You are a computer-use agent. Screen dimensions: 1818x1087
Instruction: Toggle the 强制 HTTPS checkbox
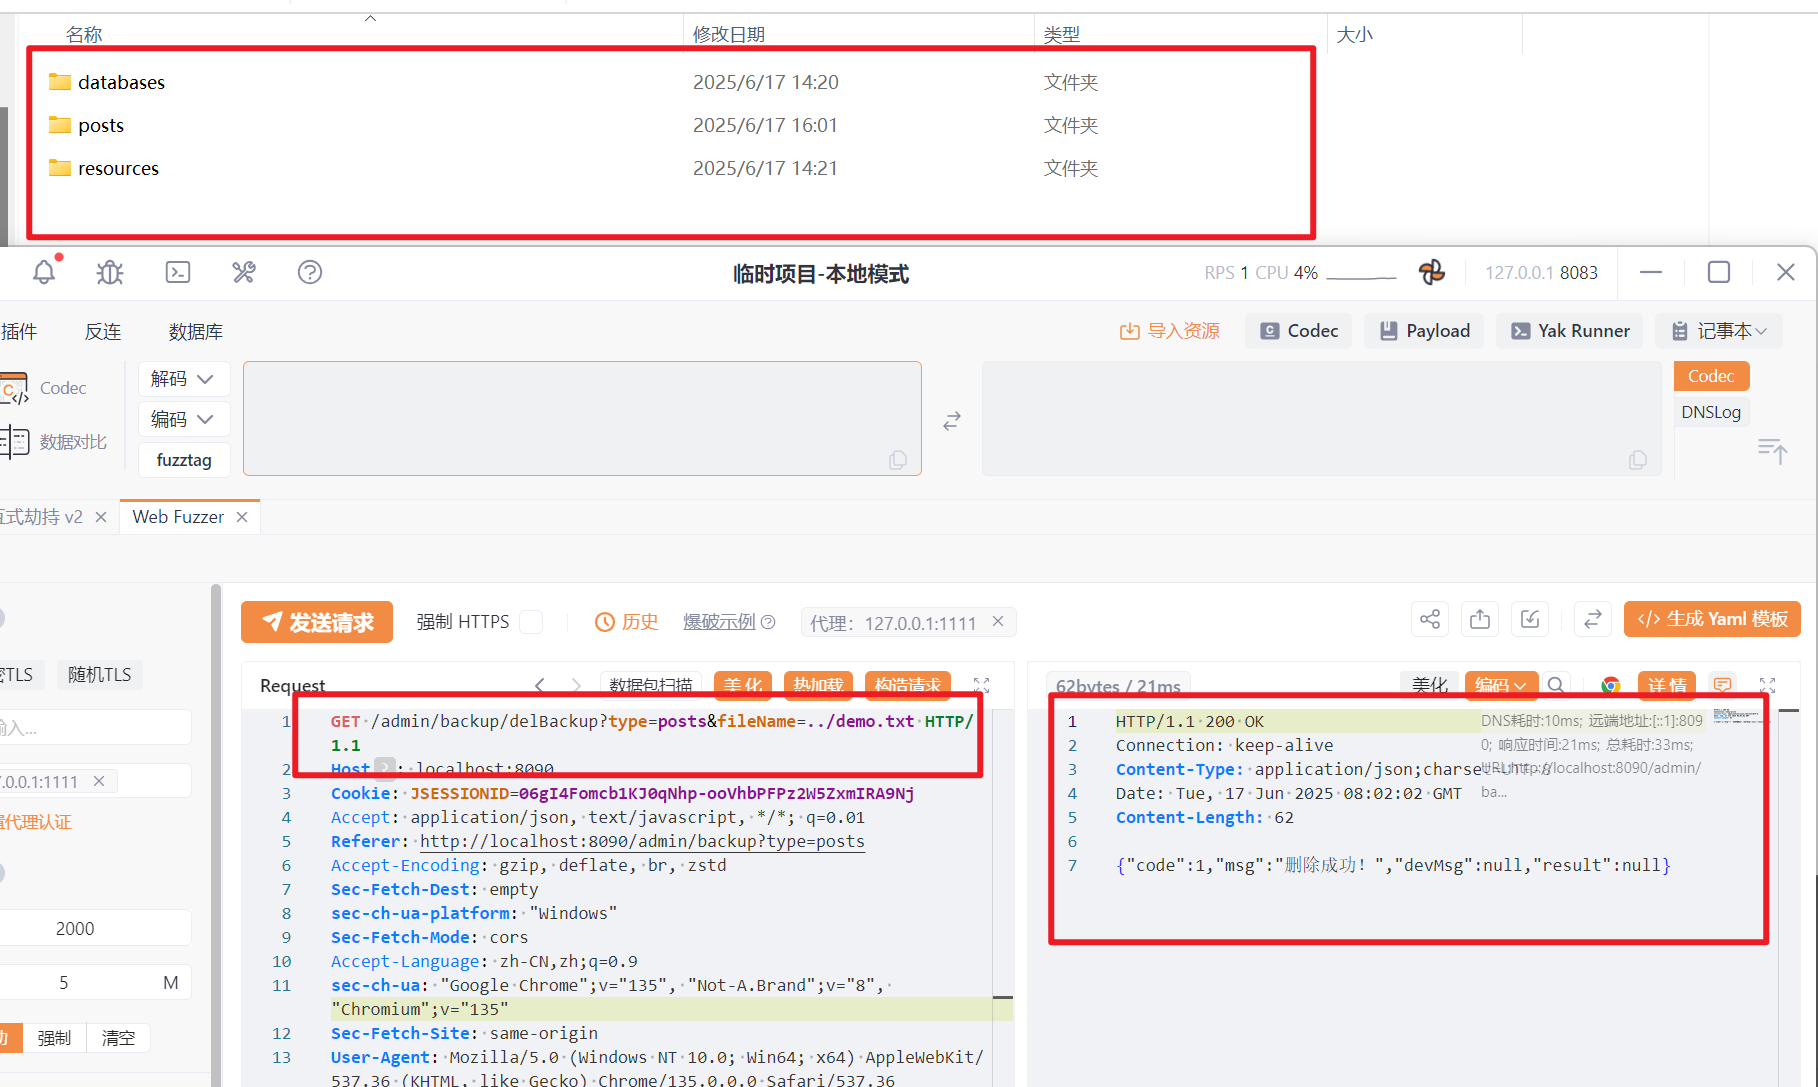(x=532, y=622)
